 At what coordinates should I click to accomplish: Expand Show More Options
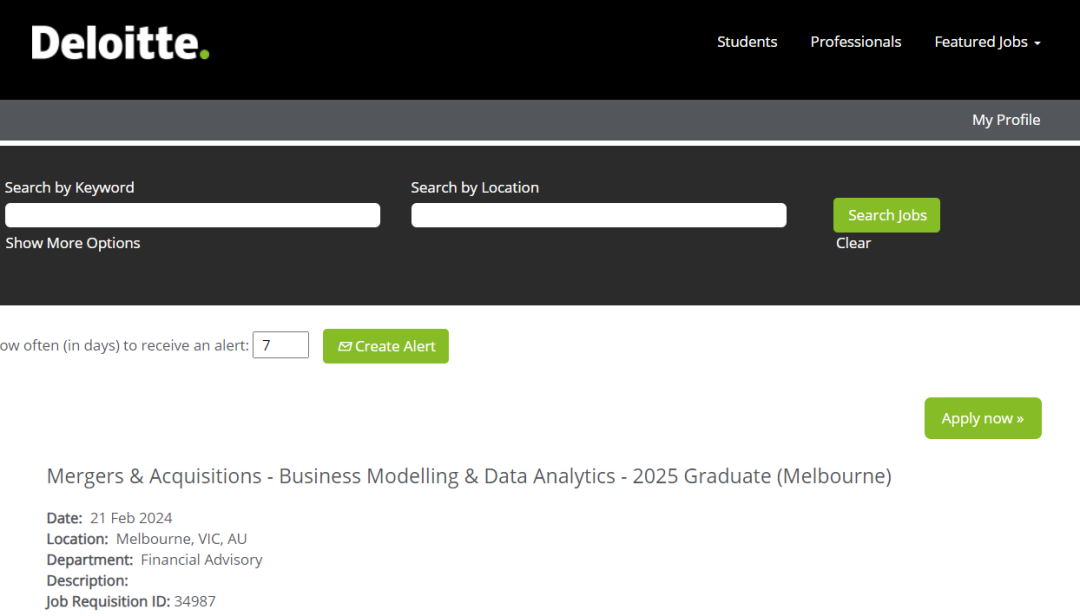click(x=73, y=243)
